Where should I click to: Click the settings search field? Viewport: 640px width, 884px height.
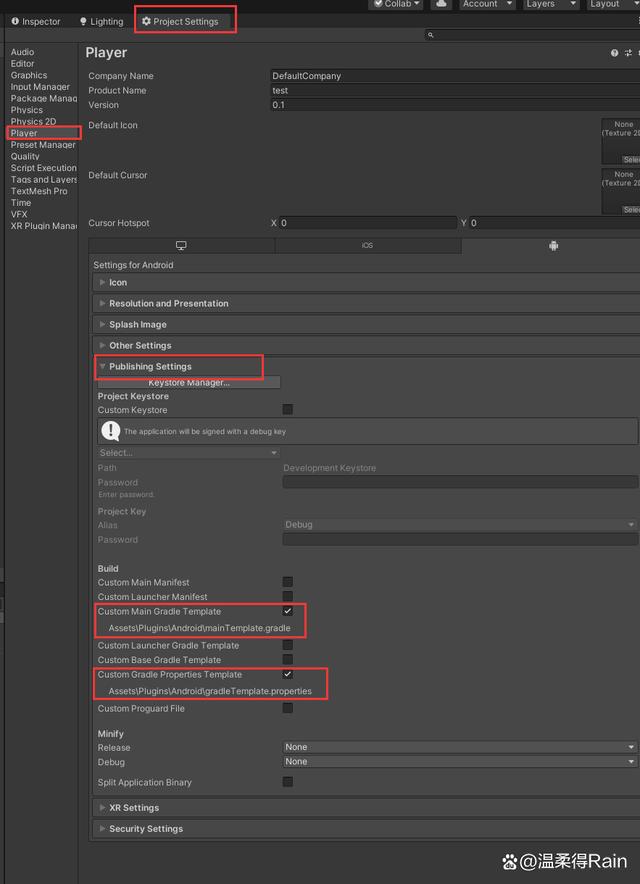coord(533,35)
